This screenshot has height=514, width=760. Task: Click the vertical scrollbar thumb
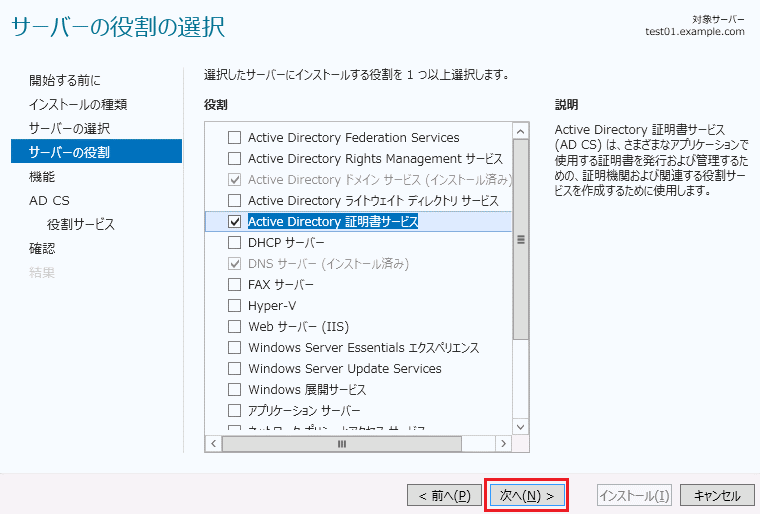pos(521,240)
